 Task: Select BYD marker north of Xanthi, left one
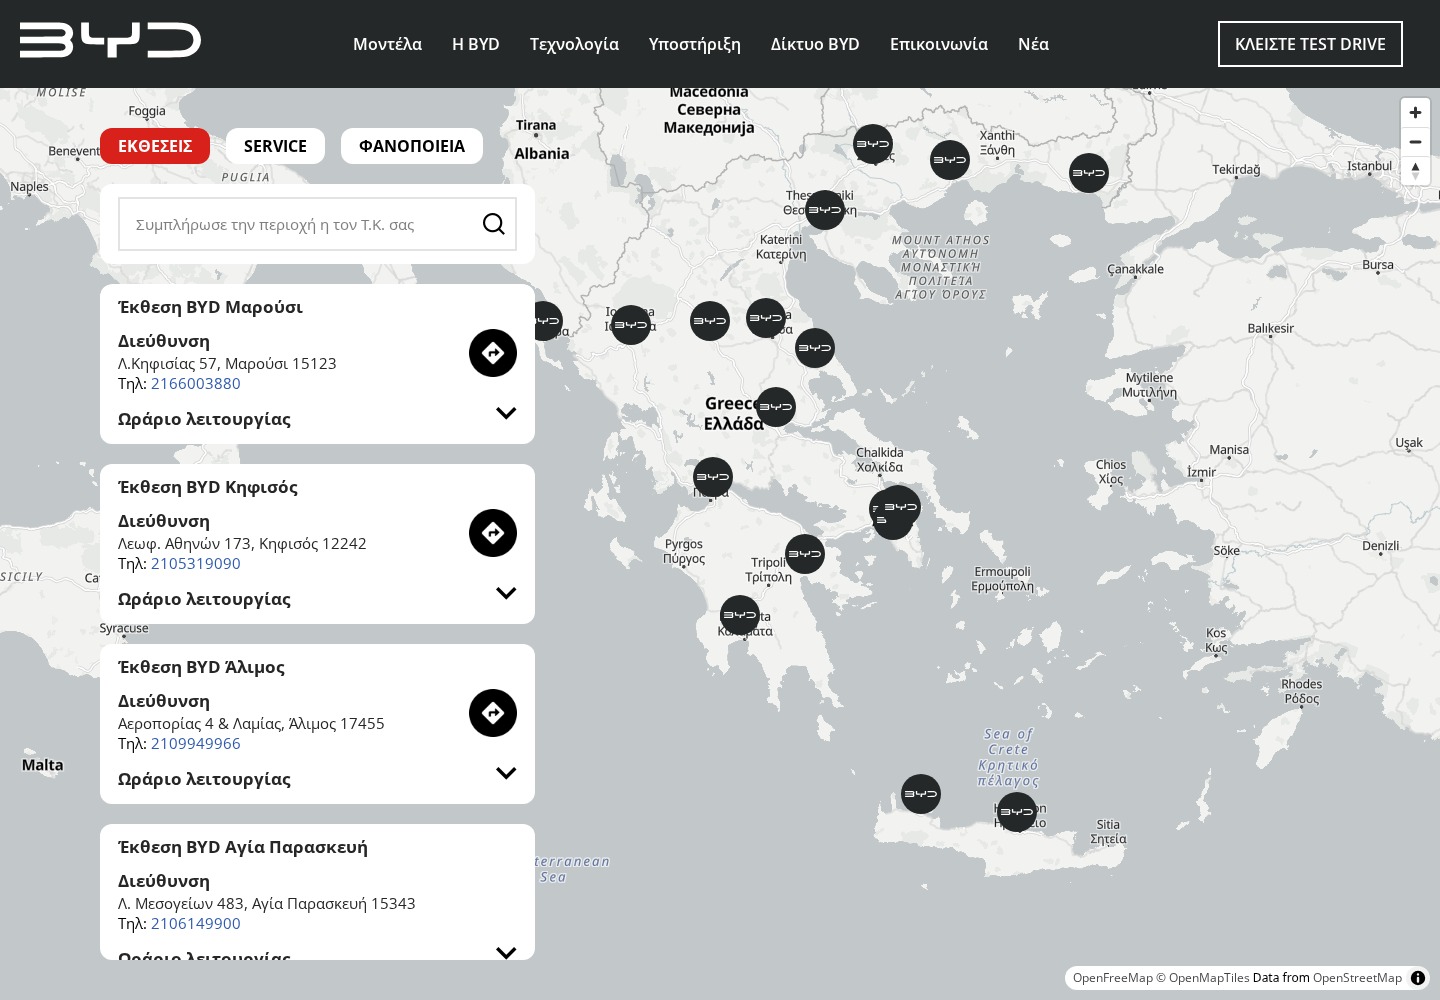coord(873,144)
